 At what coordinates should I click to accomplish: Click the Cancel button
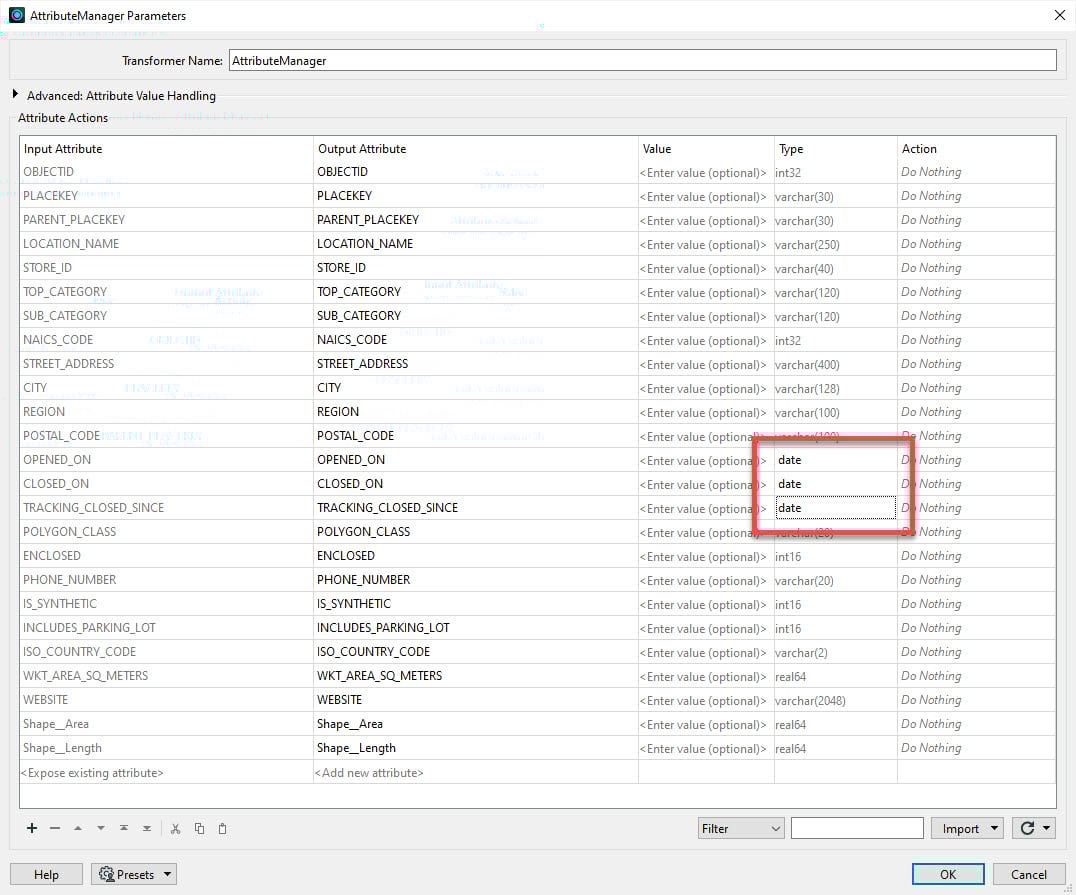(1029, 874)
